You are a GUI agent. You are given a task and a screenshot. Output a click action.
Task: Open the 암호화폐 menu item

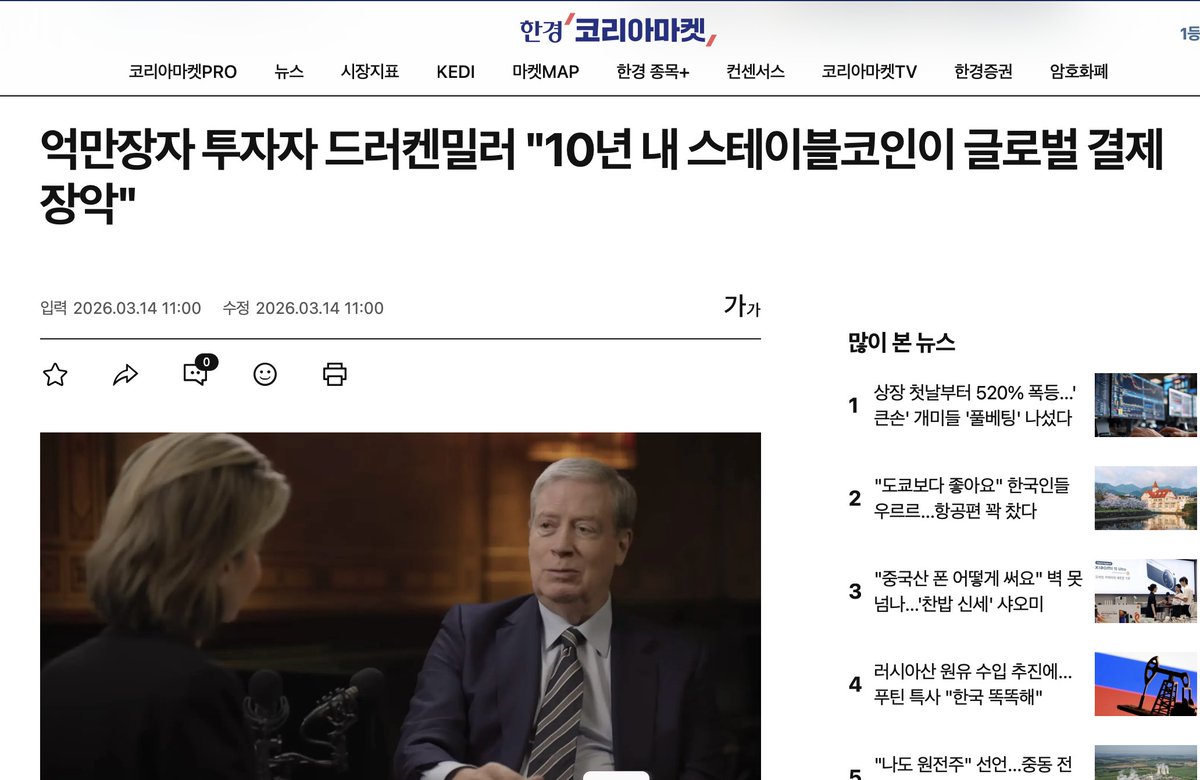click(1079, 72)
